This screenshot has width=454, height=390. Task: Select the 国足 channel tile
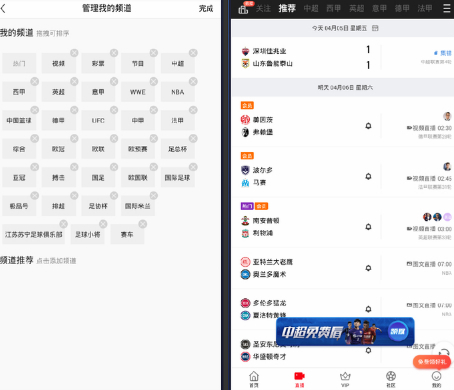98,178
